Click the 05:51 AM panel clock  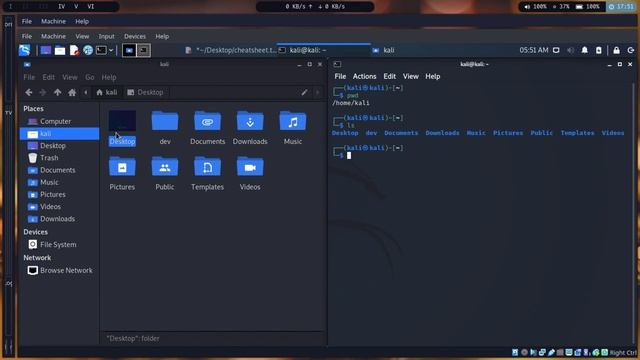click(533, 50)
